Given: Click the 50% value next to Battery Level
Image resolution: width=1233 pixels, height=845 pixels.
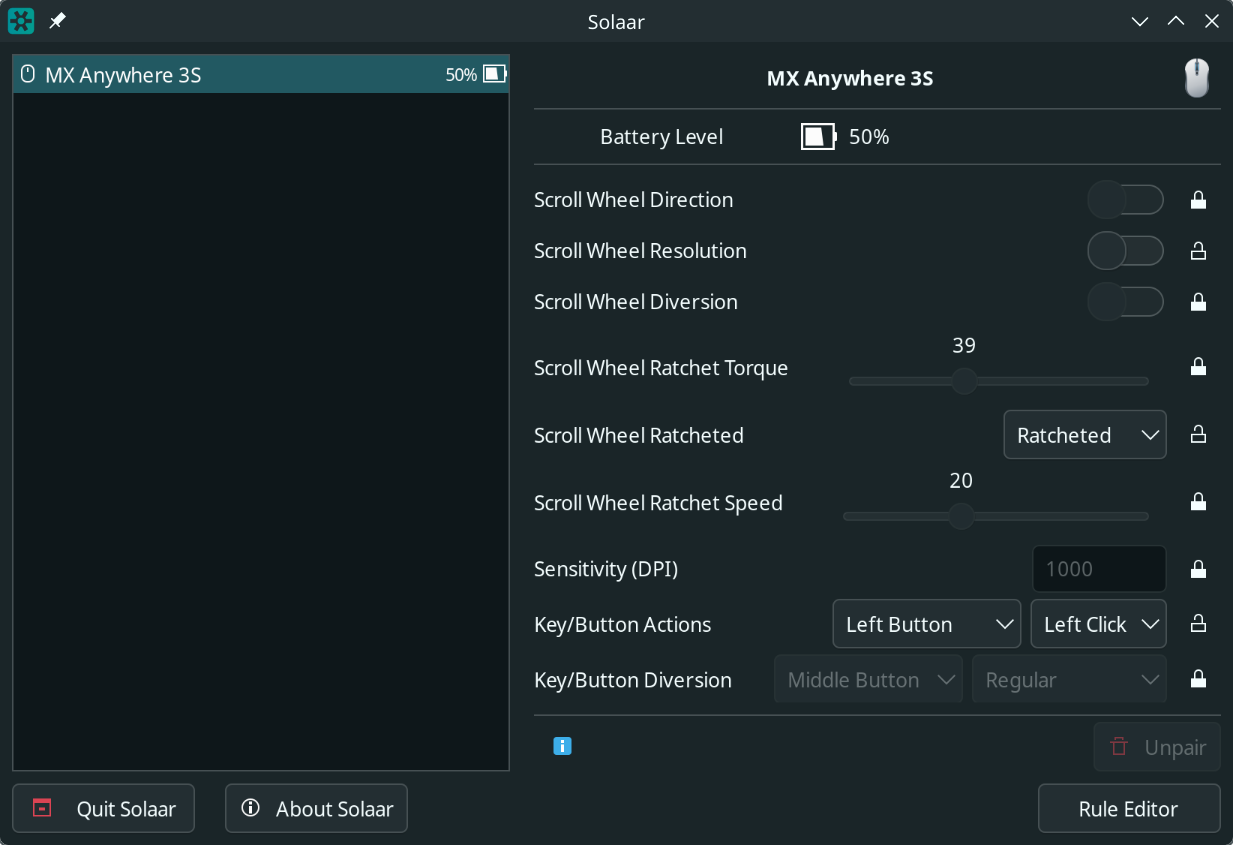Looking at the screenshot, I should (x=869, y=137).
